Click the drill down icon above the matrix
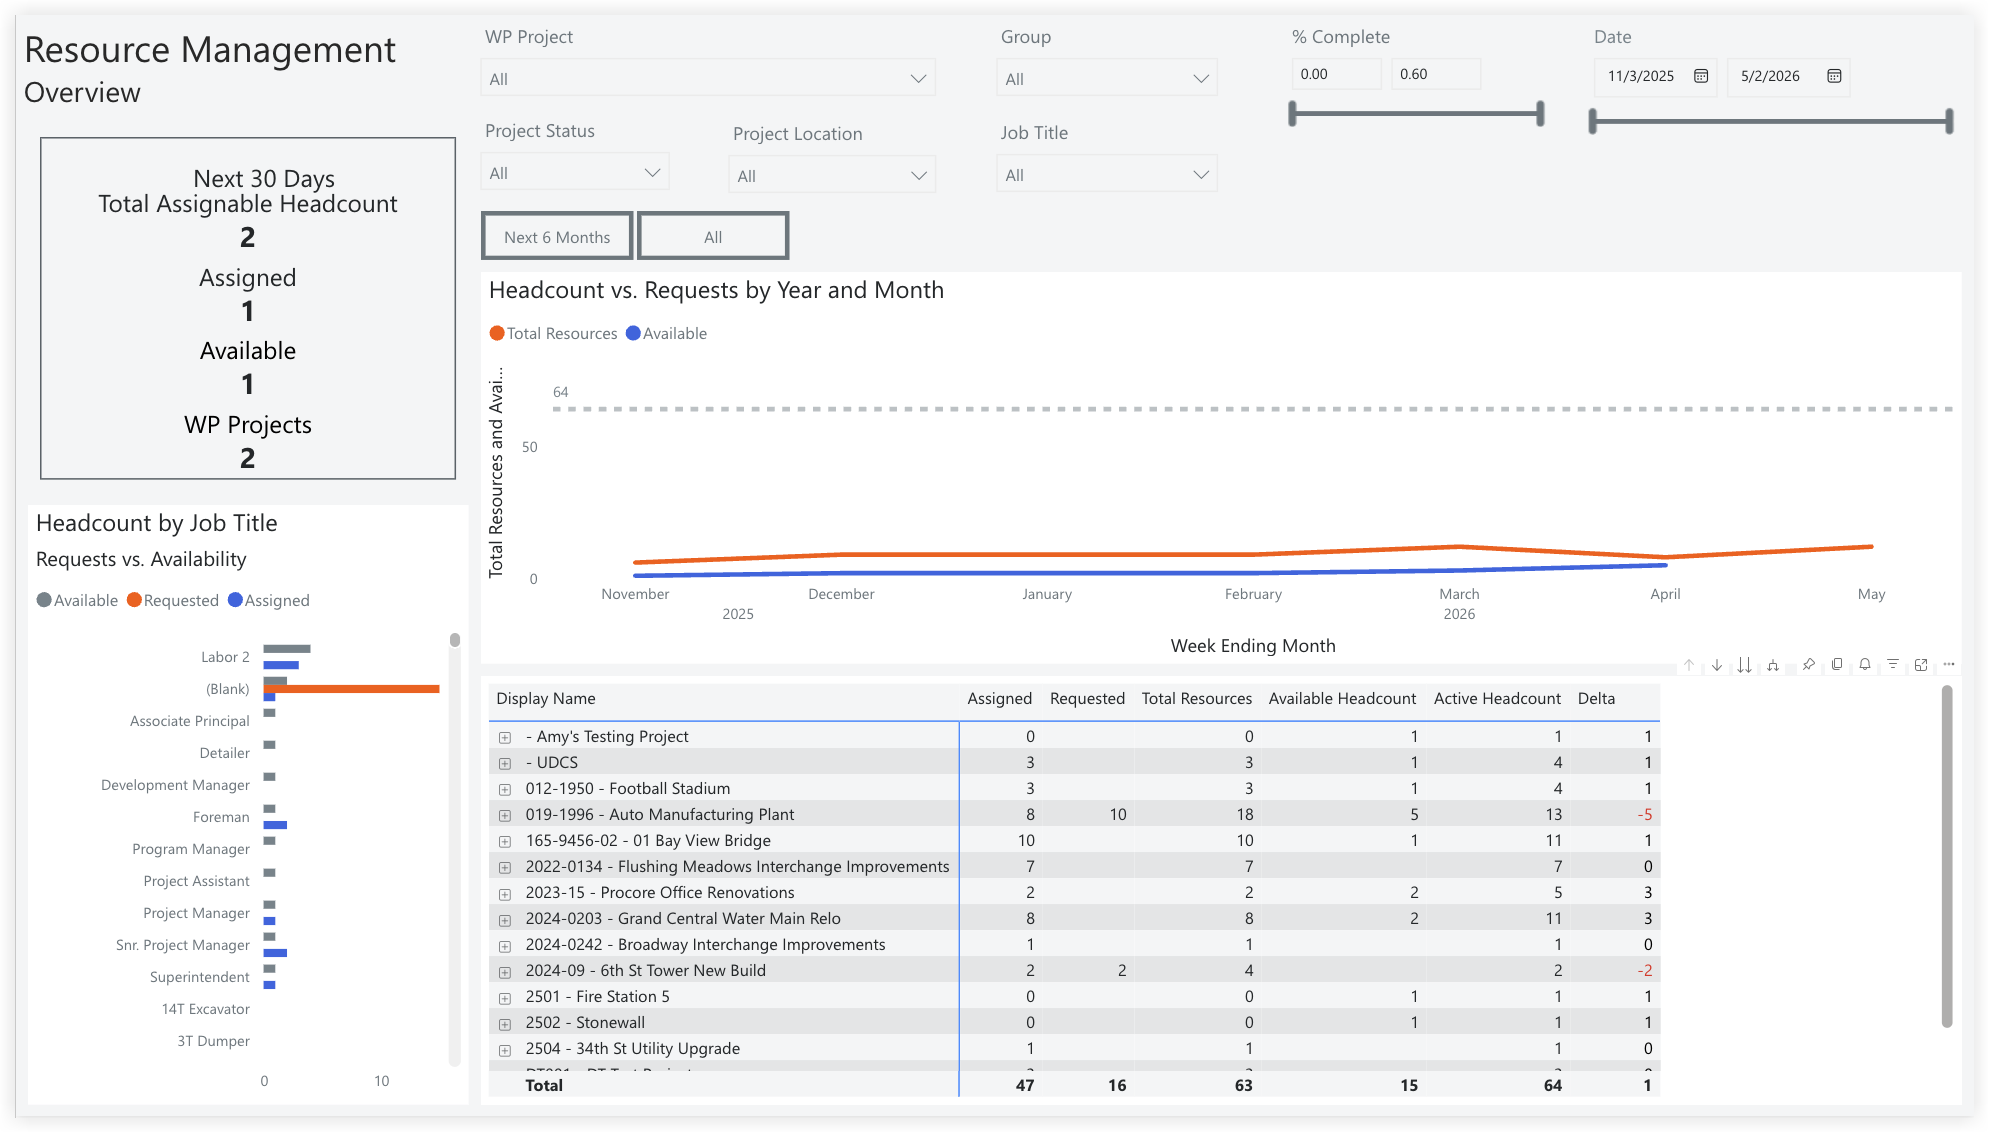Viewport: 1989px width, 1133px height. coord(1717,665)
